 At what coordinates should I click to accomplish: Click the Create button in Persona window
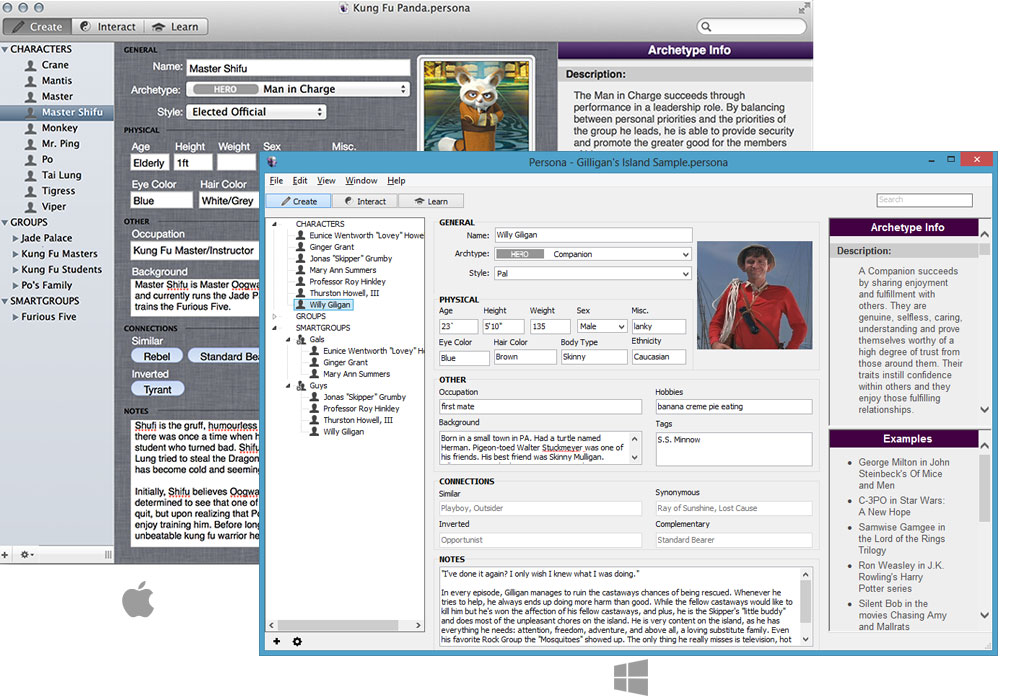coord(299,201)
